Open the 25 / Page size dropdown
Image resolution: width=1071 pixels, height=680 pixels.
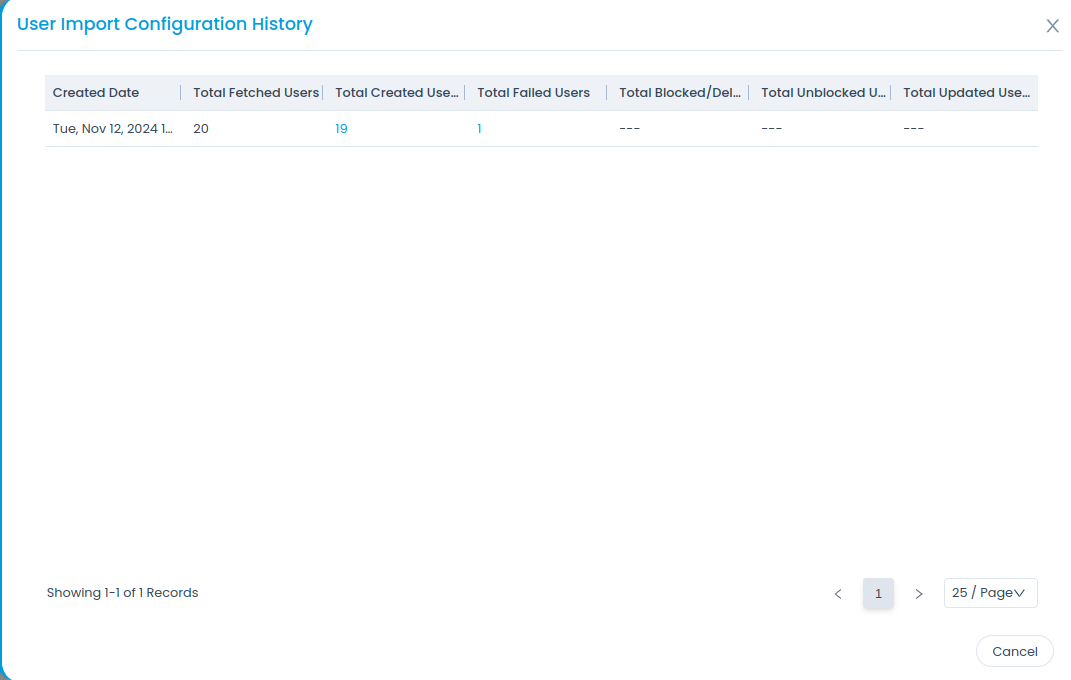[990, 593]
